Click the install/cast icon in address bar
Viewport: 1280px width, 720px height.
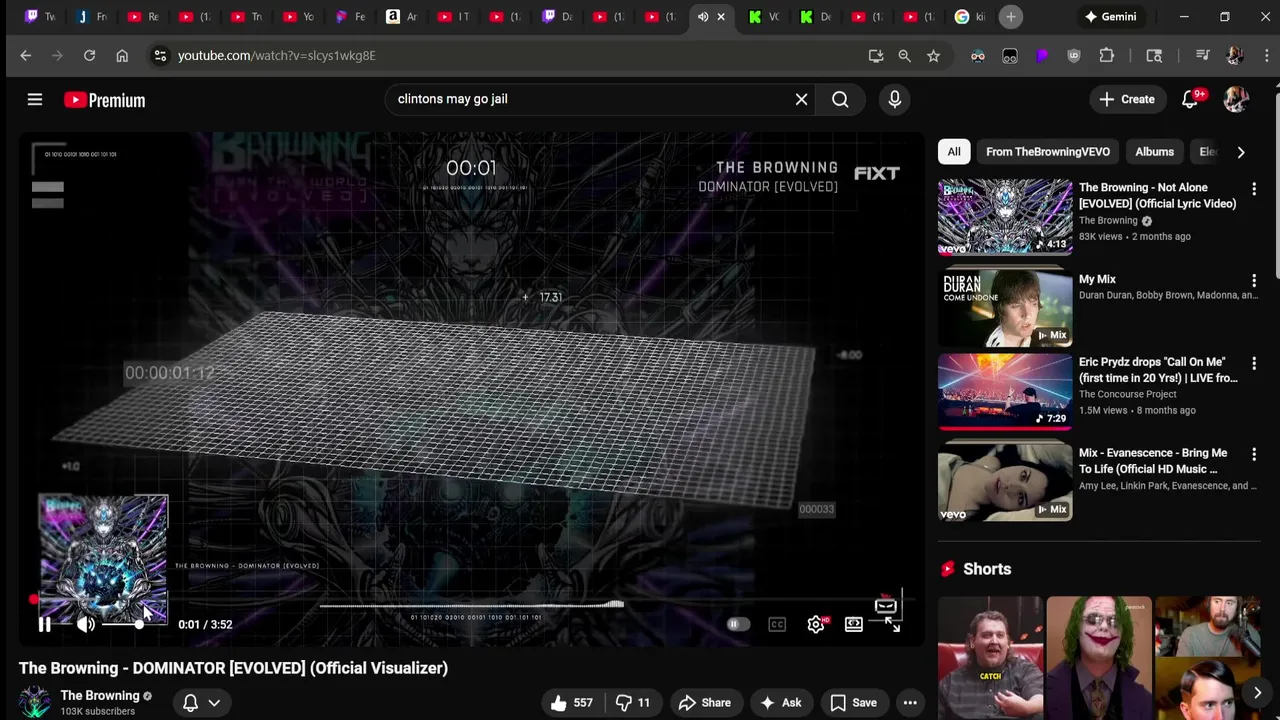coord(876,56)
